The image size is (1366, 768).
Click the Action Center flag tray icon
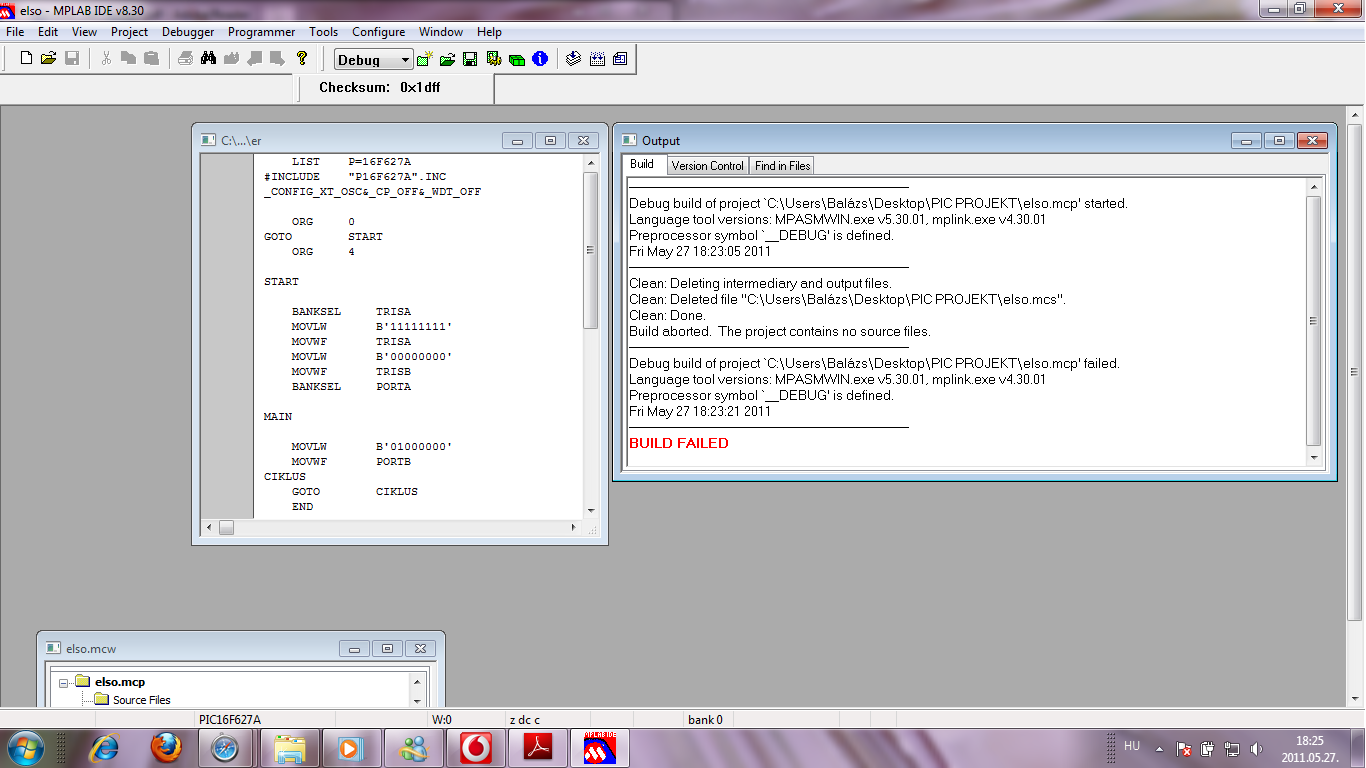point(1183,748)
